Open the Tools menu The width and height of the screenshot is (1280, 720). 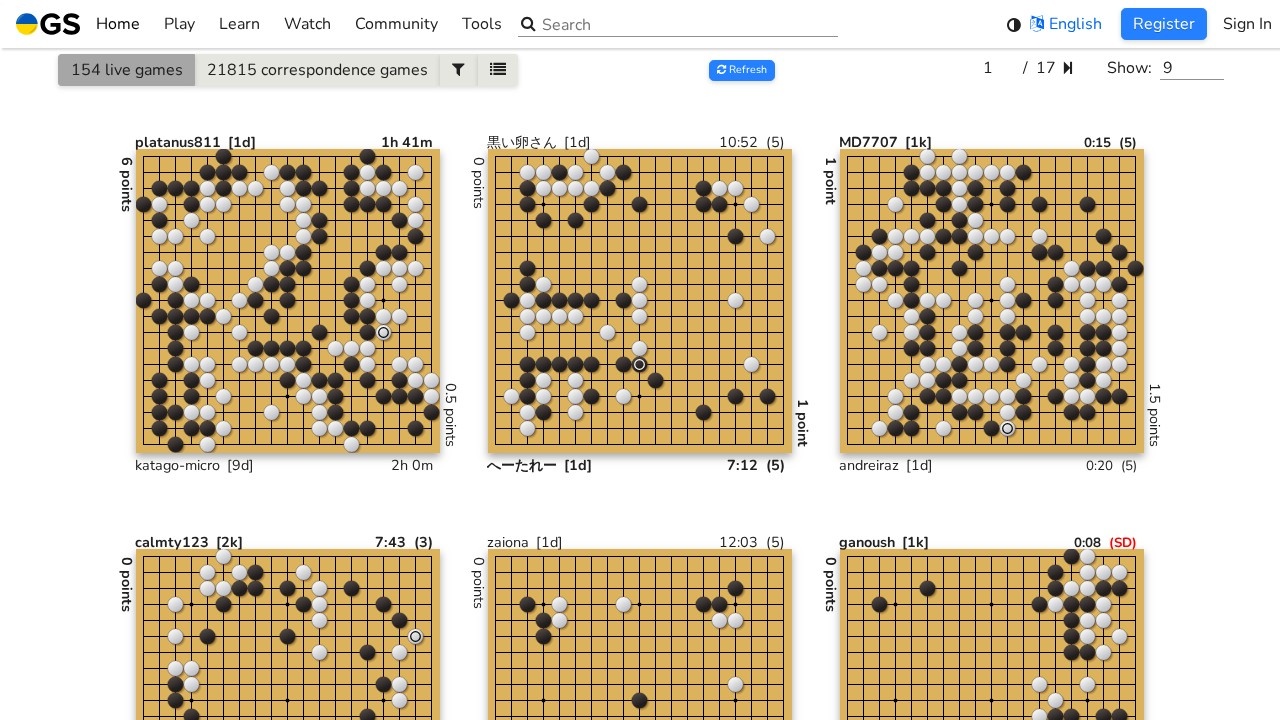[481, 24]
